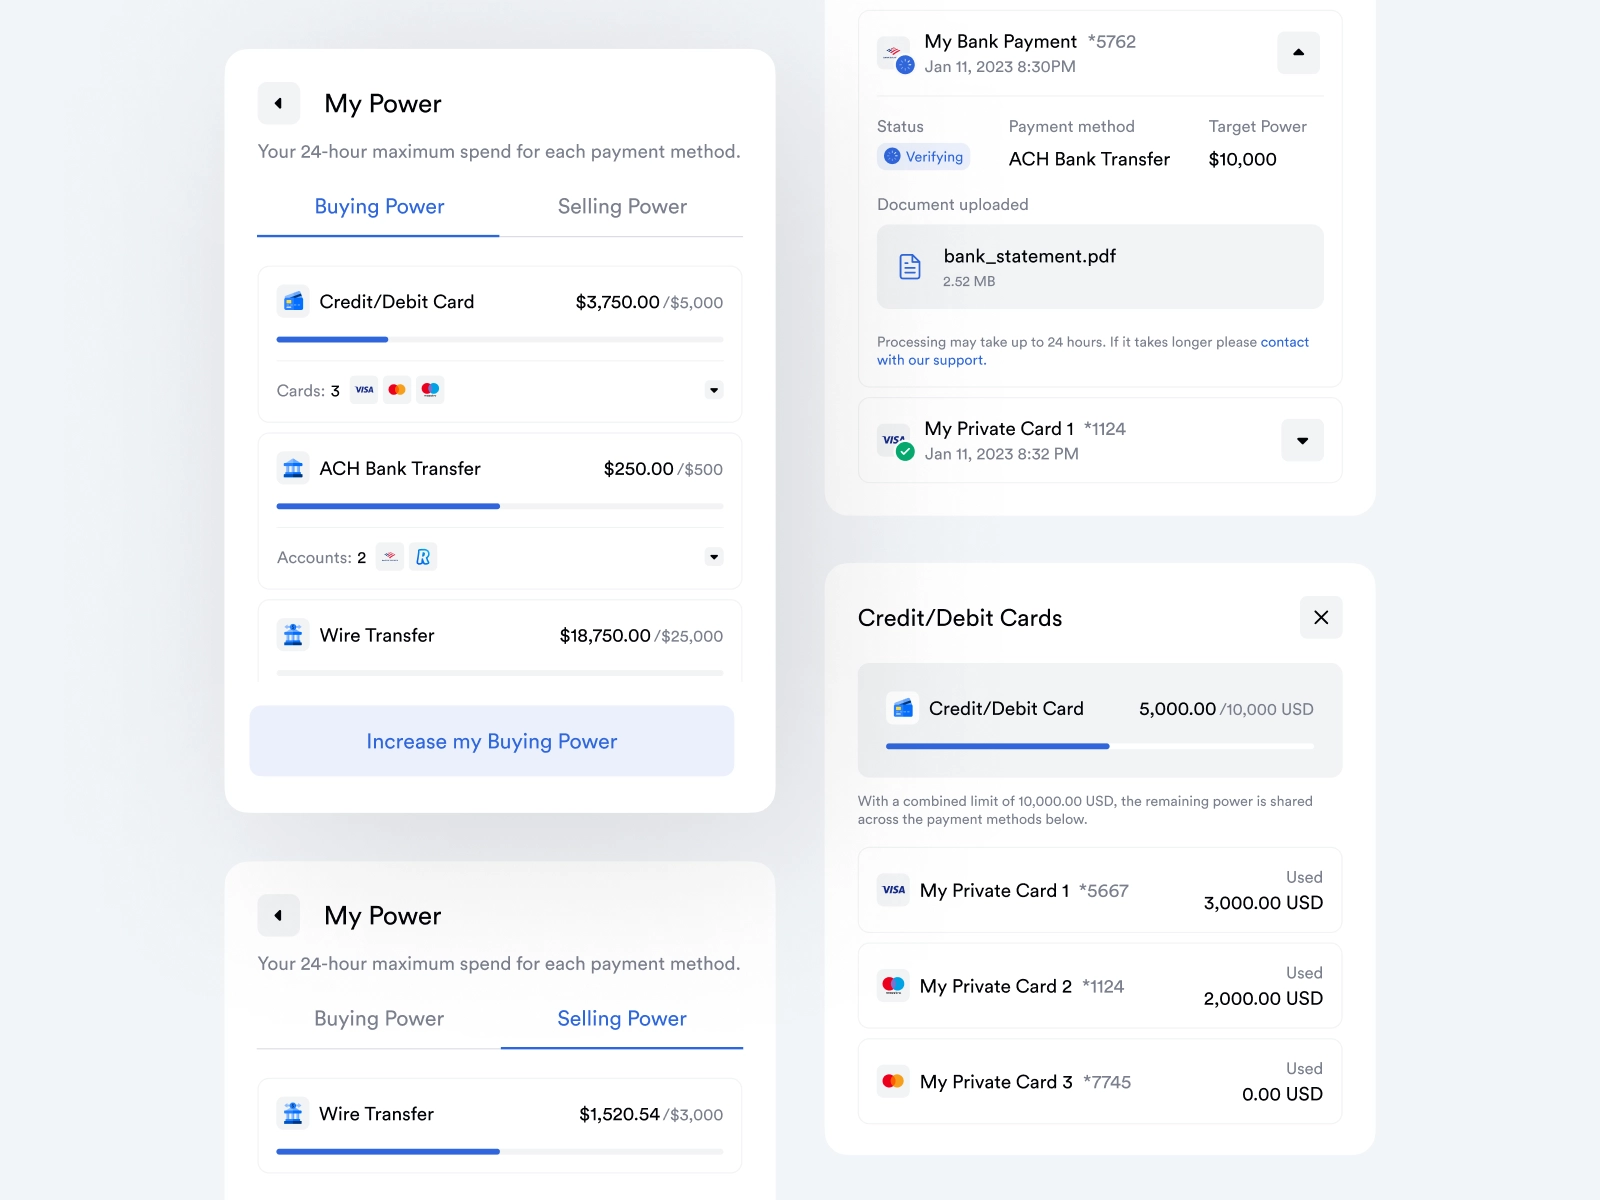Image resolution: width=1600 pixels, height=1200 pixels.
Task: Click the ACH Bank Transfer payment method value
Action: pos(1089,159)
